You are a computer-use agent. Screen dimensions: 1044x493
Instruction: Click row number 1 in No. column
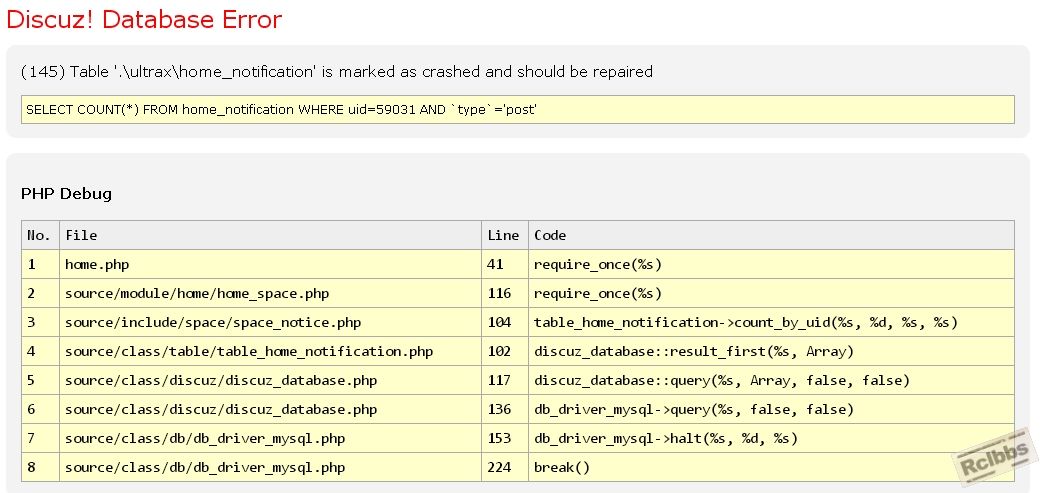41,264
